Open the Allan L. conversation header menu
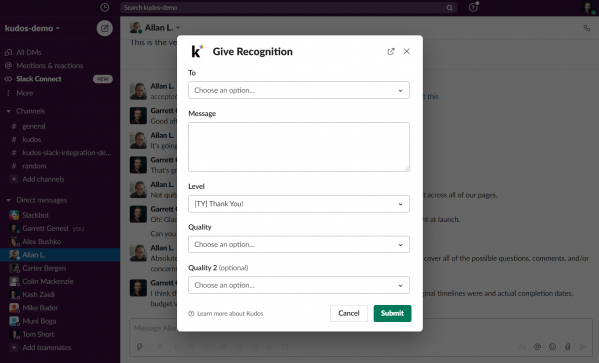Viewport: 599px width, 363px height. [x=162, y=28]
